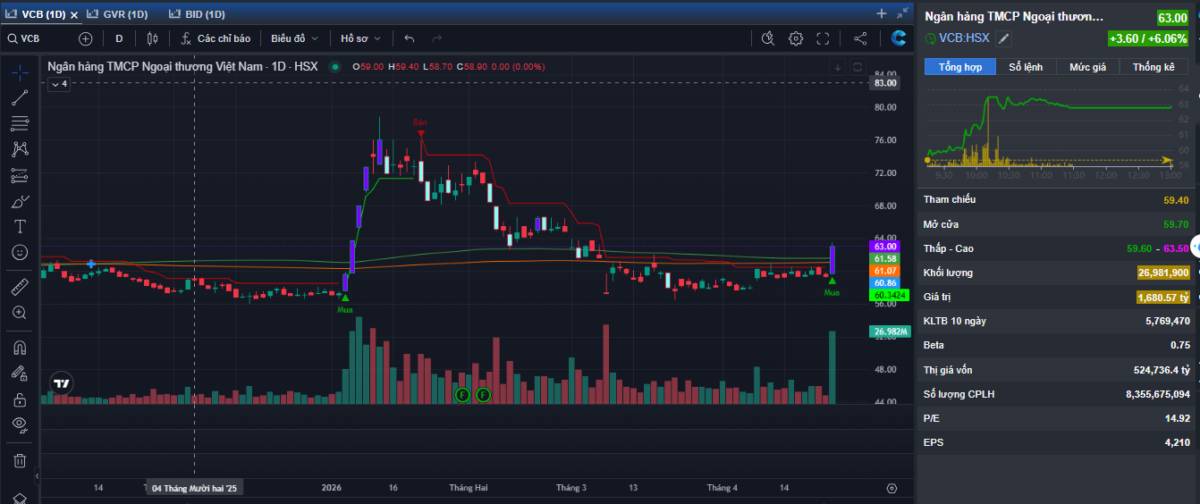The image size is (1200, 504).
Task: Expand the indicator legend showing 4
Action: pos(58,84)
